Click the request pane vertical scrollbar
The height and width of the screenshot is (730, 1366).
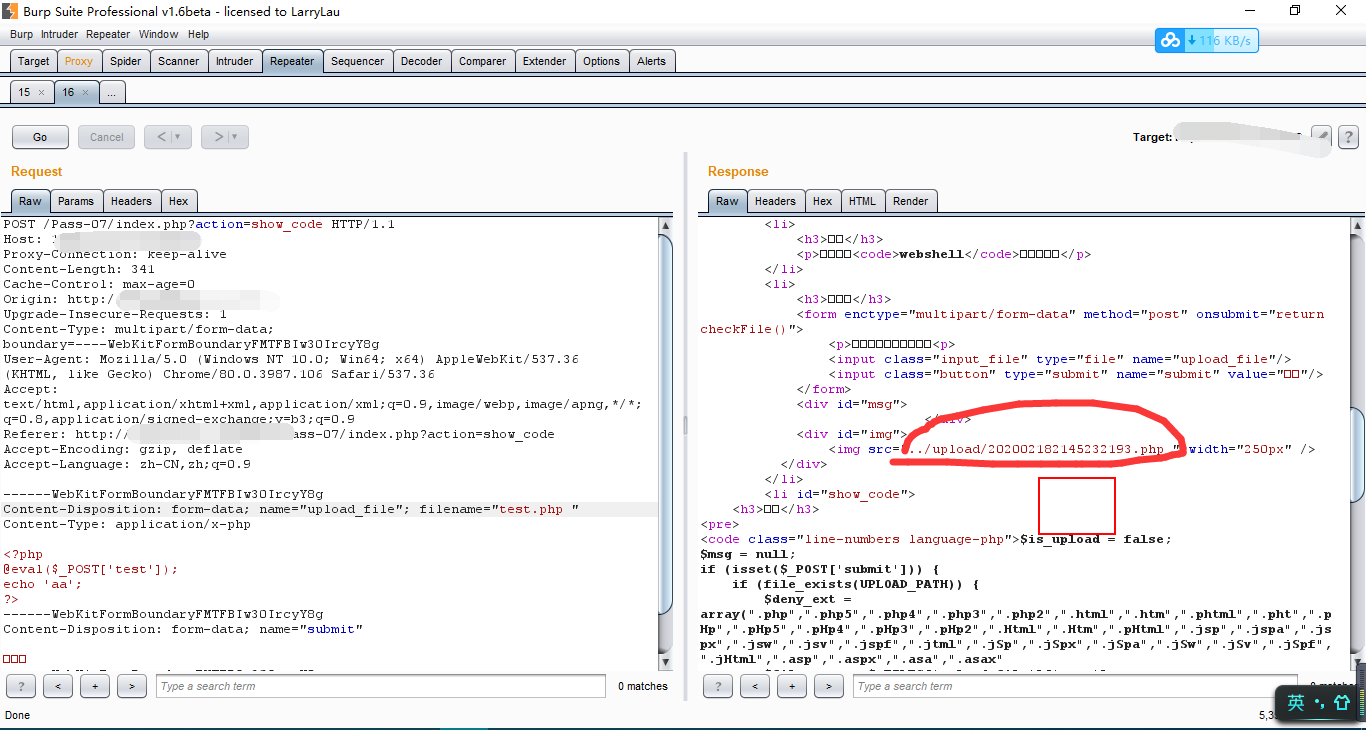[667, 442]
